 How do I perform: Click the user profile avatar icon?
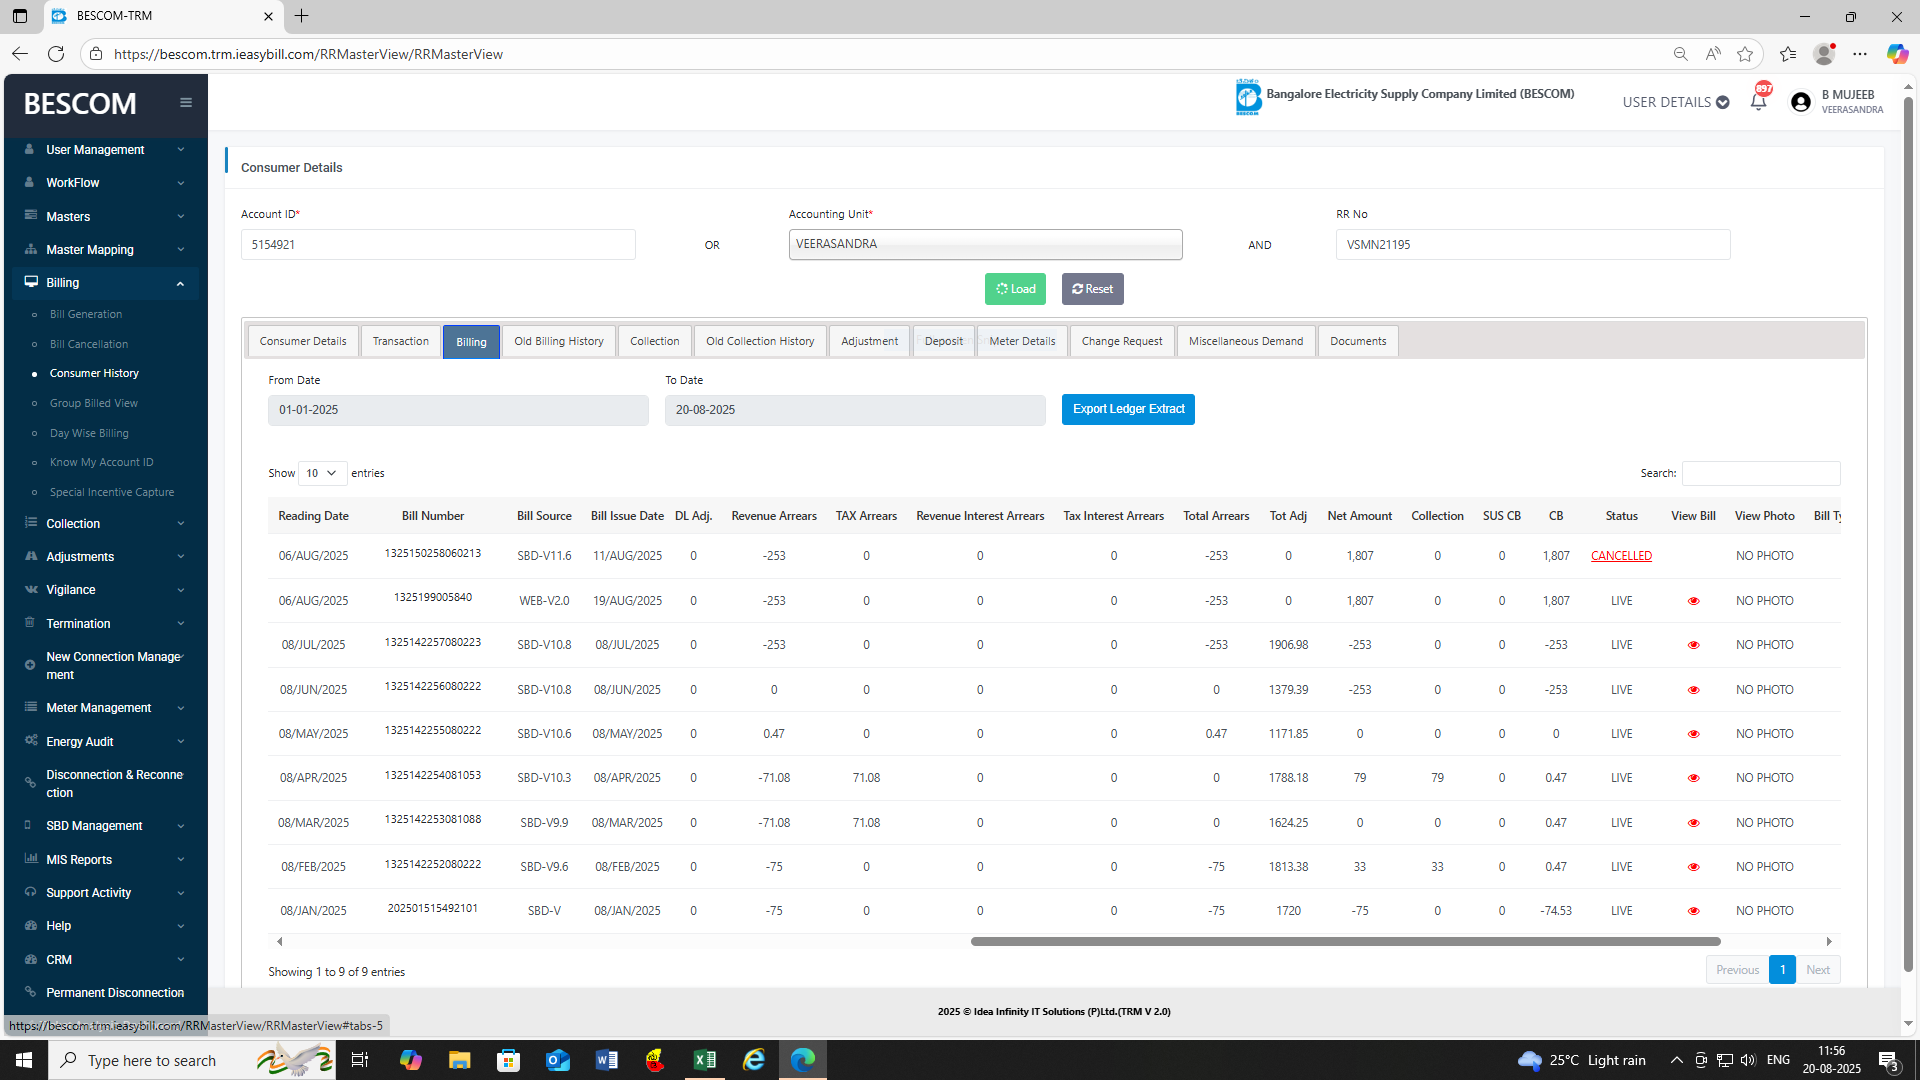1801,102
